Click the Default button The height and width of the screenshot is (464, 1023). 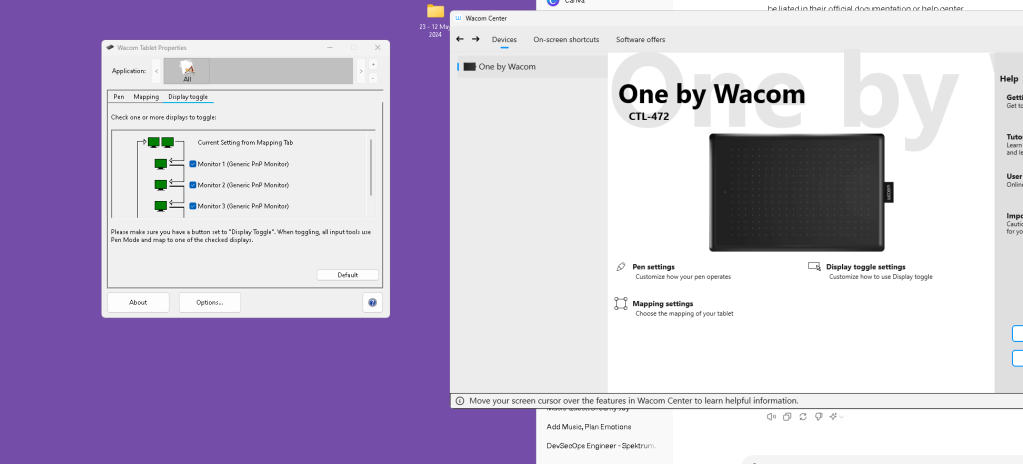[348, 275]
